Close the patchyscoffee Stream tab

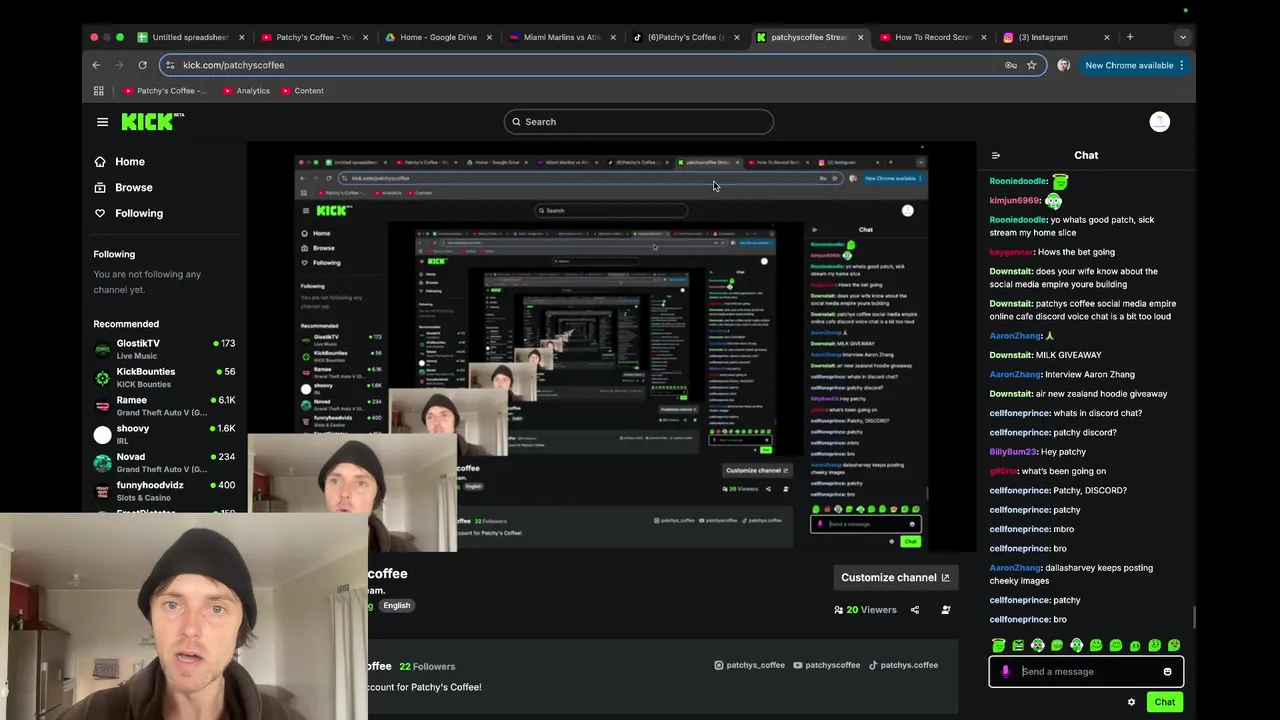[860, 37]
